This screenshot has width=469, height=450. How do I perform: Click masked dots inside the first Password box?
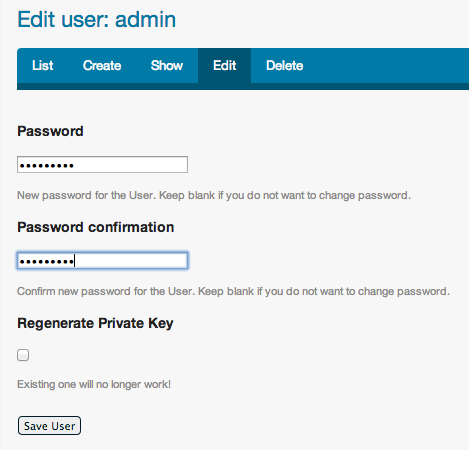46,165
